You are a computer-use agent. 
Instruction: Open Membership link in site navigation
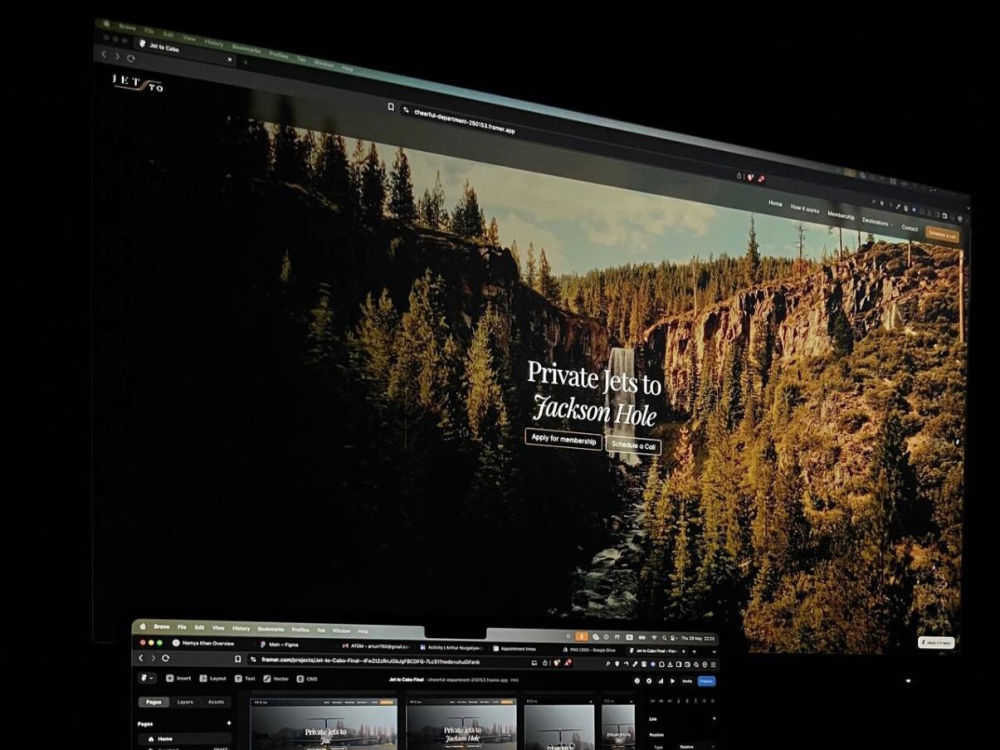841,216
